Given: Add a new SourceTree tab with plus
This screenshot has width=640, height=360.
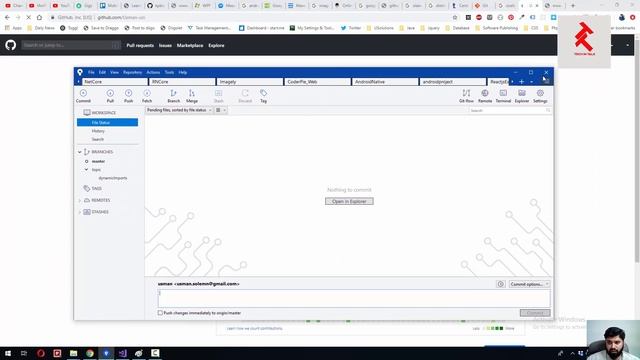Looking at the screenshot, I should click(x=521, y=82).
